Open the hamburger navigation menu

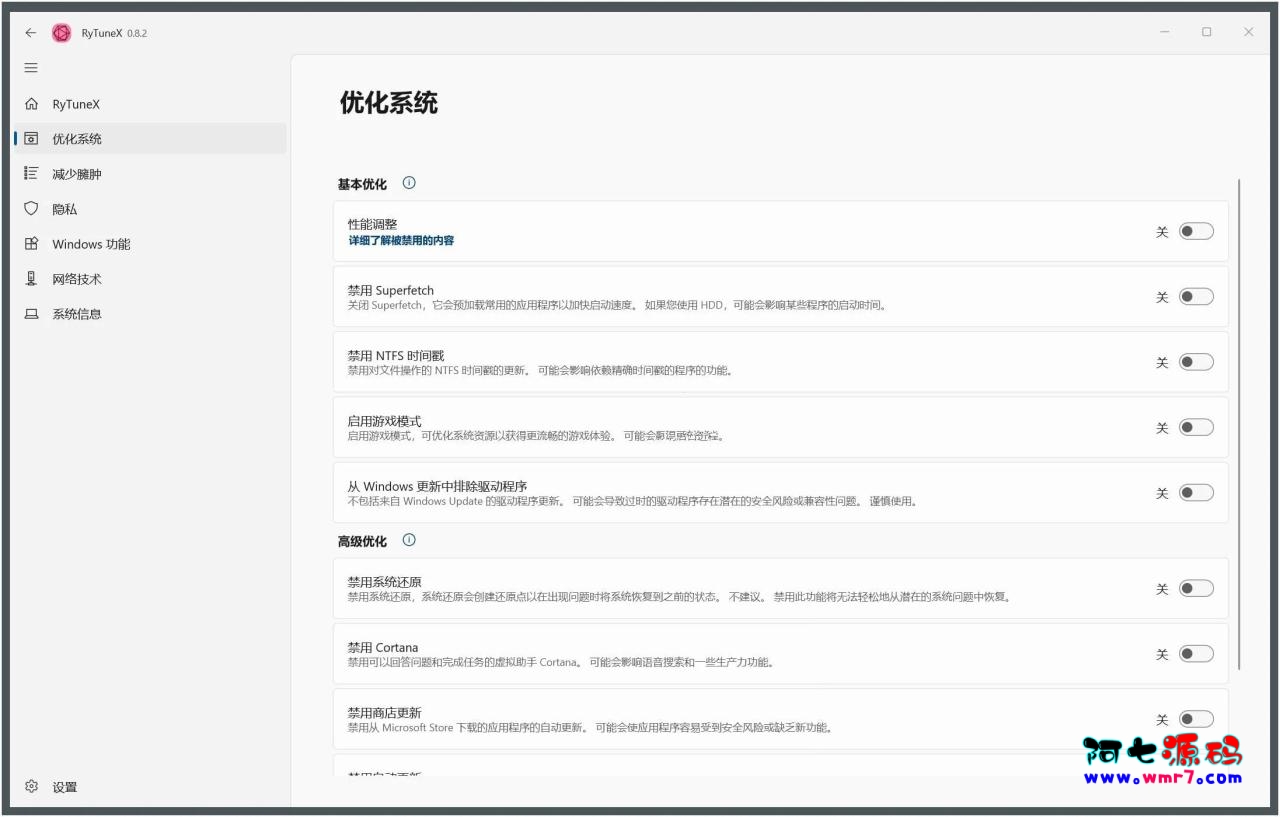(31, 68)
